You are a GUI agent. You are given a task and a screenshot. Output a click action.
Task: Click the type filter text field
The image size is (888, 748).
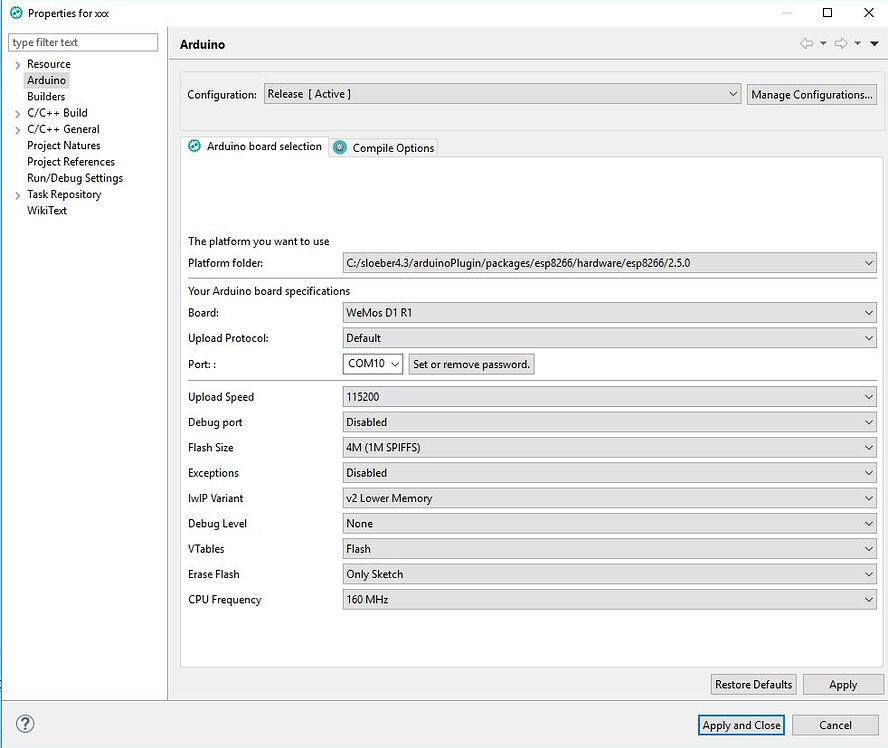[x=83, y=42]
